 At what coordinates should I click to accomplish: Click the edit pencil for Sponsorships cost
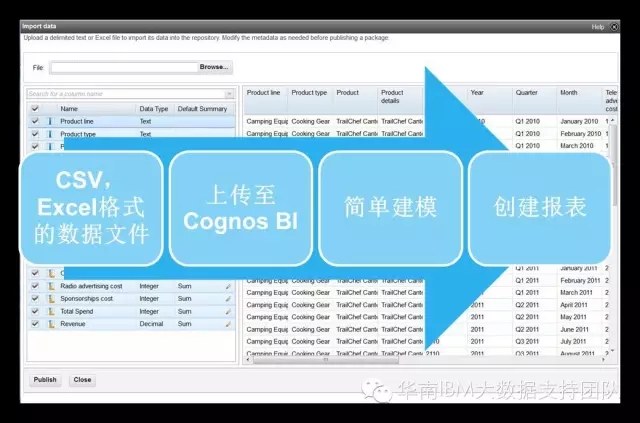tap(228, 299)
